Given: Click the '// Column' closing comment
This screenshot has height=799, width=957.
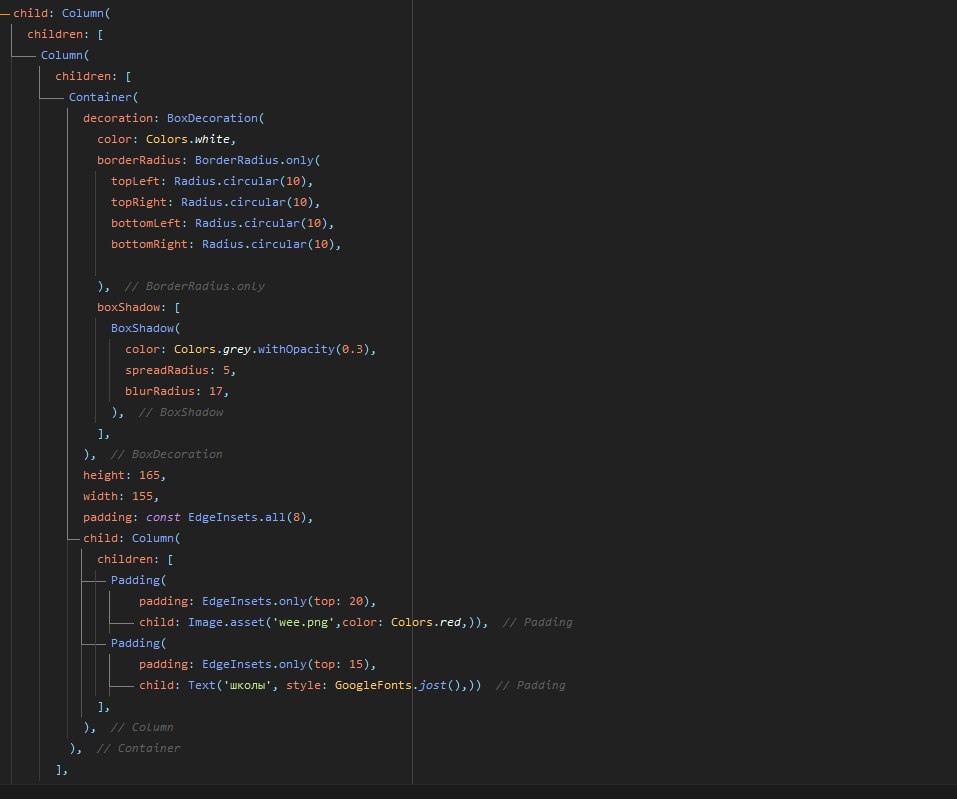Looking at the screenshot, I should click(x=142, y=728).
